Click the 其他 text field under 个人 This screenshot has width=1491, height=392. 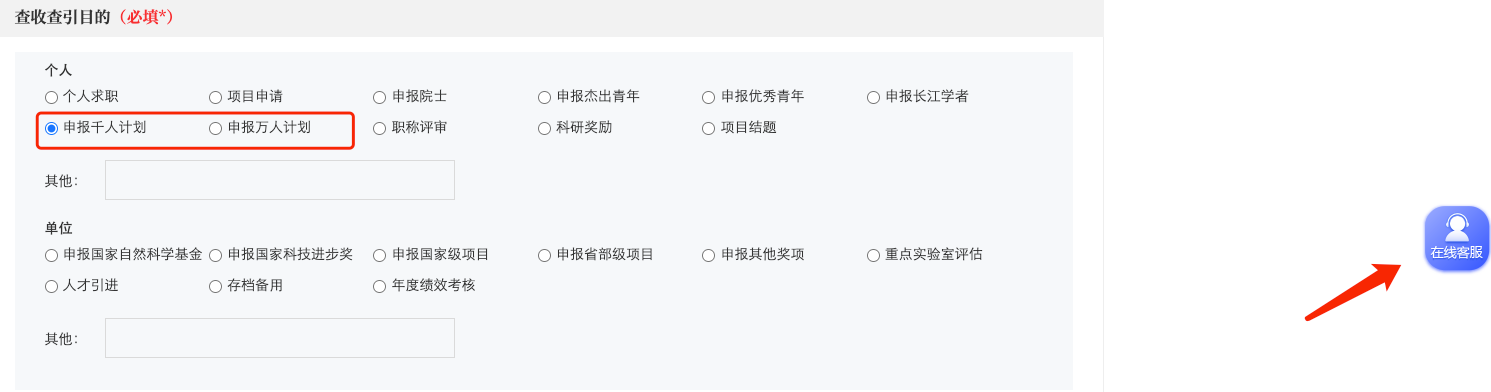pyautogui.click(x=280, y=180)
